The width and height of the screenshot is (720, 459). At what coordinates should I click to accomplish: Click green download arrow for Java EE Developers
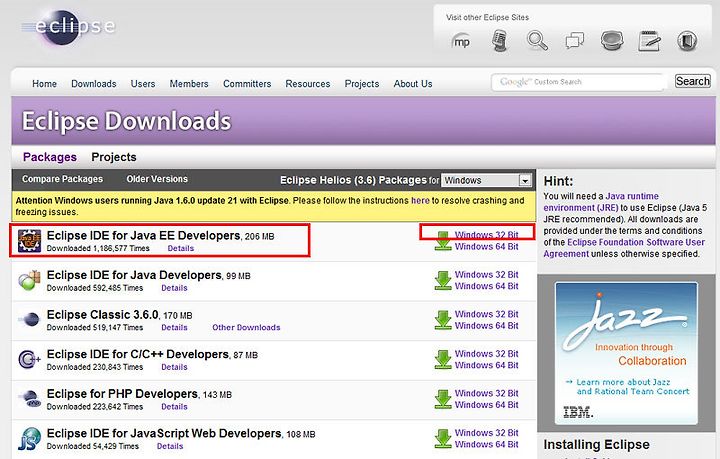pyautogui.click(x=443, y=241)
